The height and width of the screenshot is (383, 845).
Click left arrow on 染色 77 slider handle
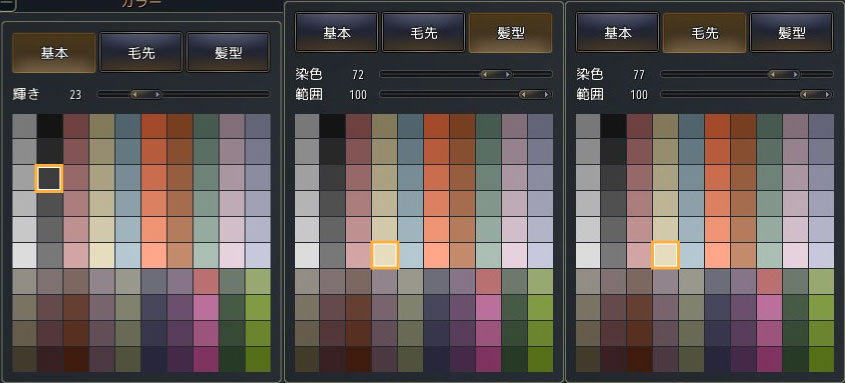[773, 74]
